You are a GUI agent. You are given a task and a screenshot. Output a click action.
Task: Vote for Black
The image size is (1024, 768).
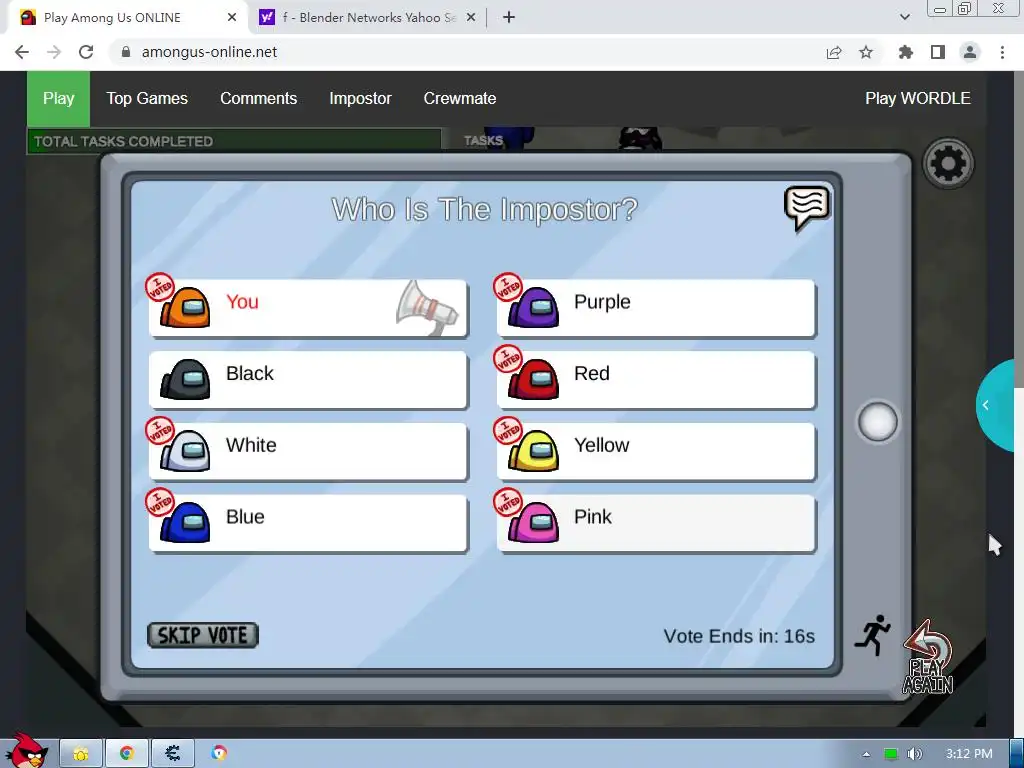point(308,380)
